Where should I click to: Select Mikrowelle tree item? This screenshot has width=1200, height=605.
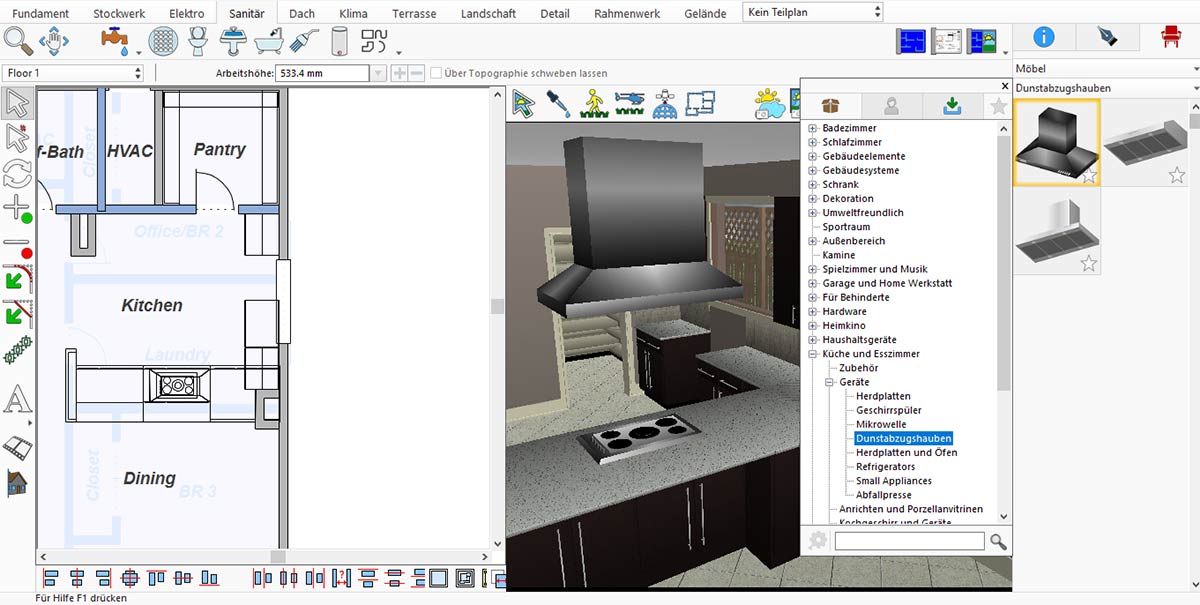pyautogui.click(x=881, y=424)
